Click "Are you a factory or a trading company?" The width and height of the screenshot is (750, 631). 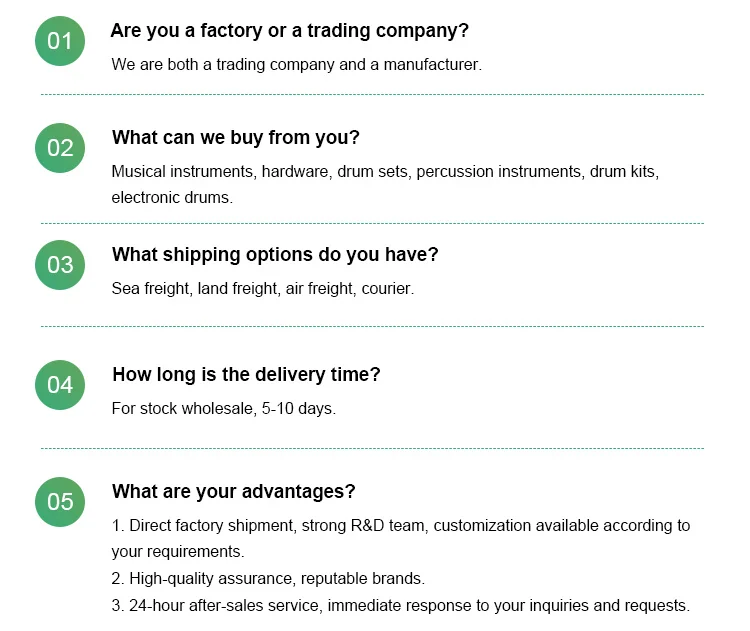pyautogui.click(x=289, y=31)
